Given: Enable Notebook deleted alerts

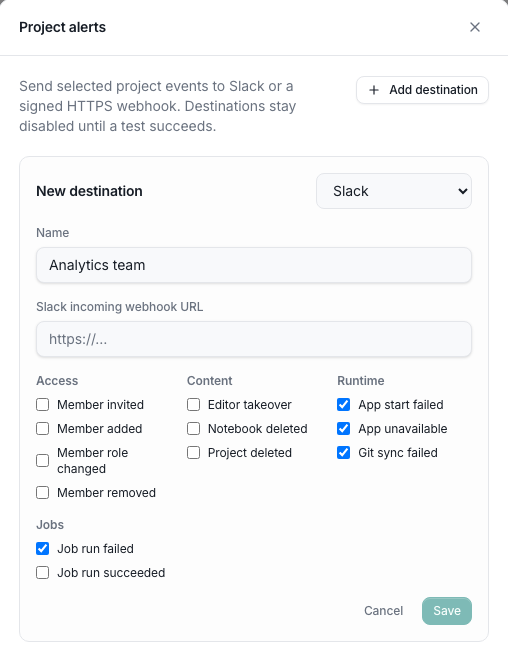Looking at the screenshot, I should 193,428.
